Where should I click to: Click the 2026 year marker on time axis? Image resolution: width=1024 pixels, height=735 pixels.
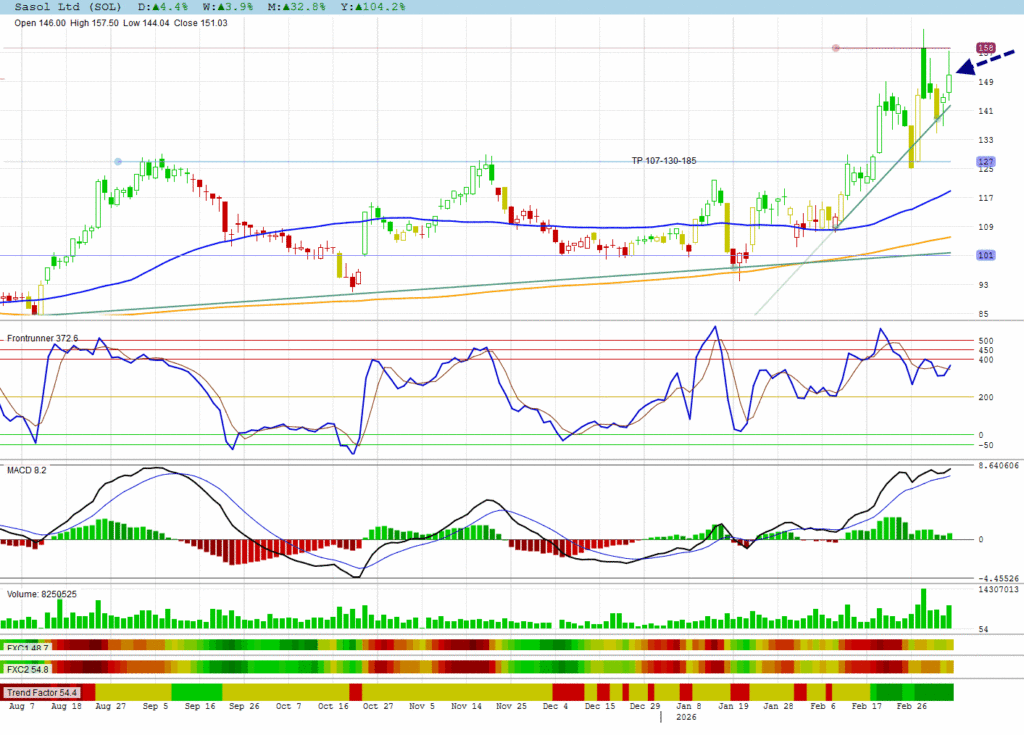tap(685, 717)
